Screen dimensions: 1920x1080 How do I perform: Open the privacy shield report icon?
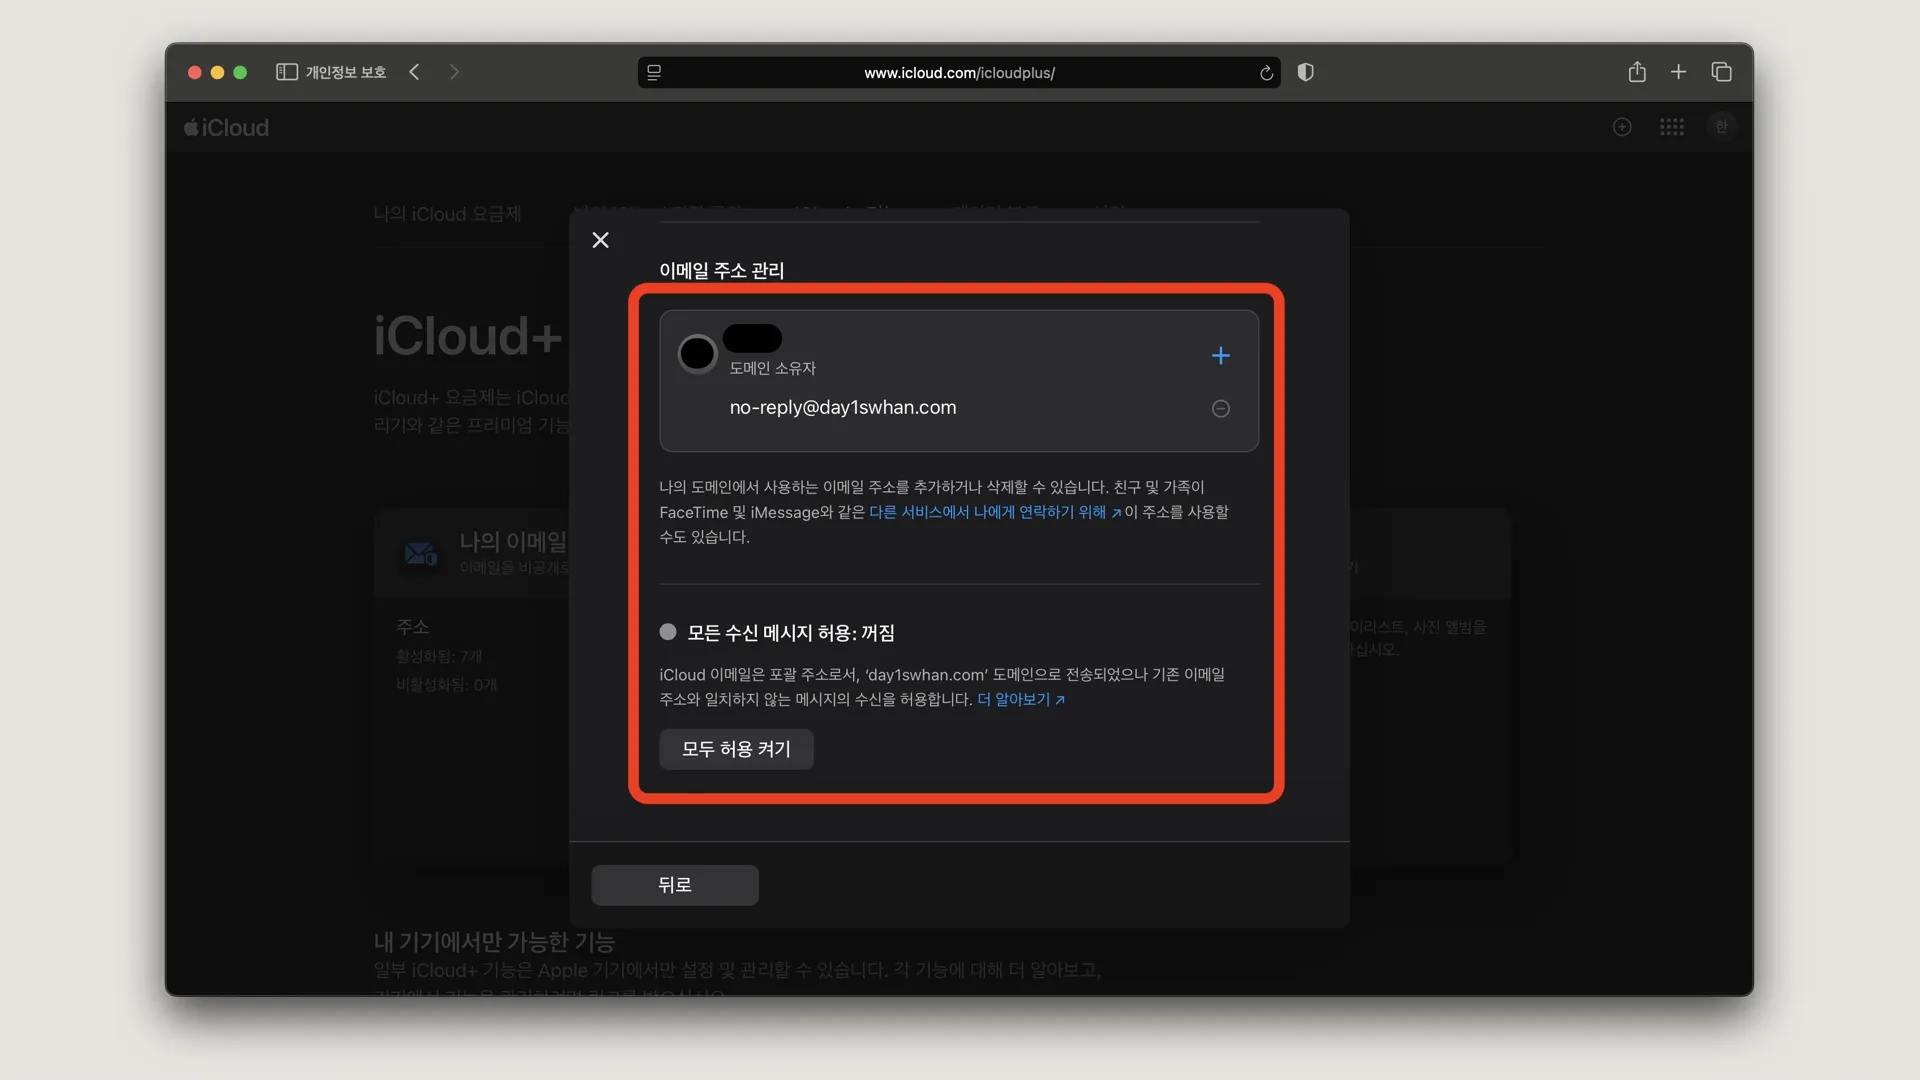click(x=1305, y=72)
